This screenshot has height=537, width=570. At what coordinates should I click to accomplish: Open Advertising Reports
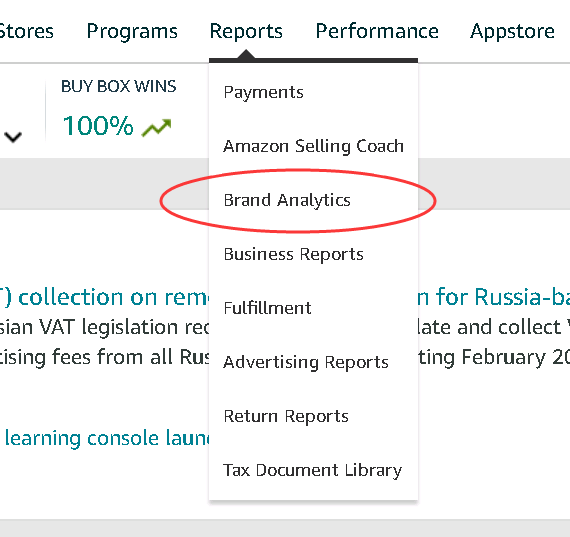(306, 362)
